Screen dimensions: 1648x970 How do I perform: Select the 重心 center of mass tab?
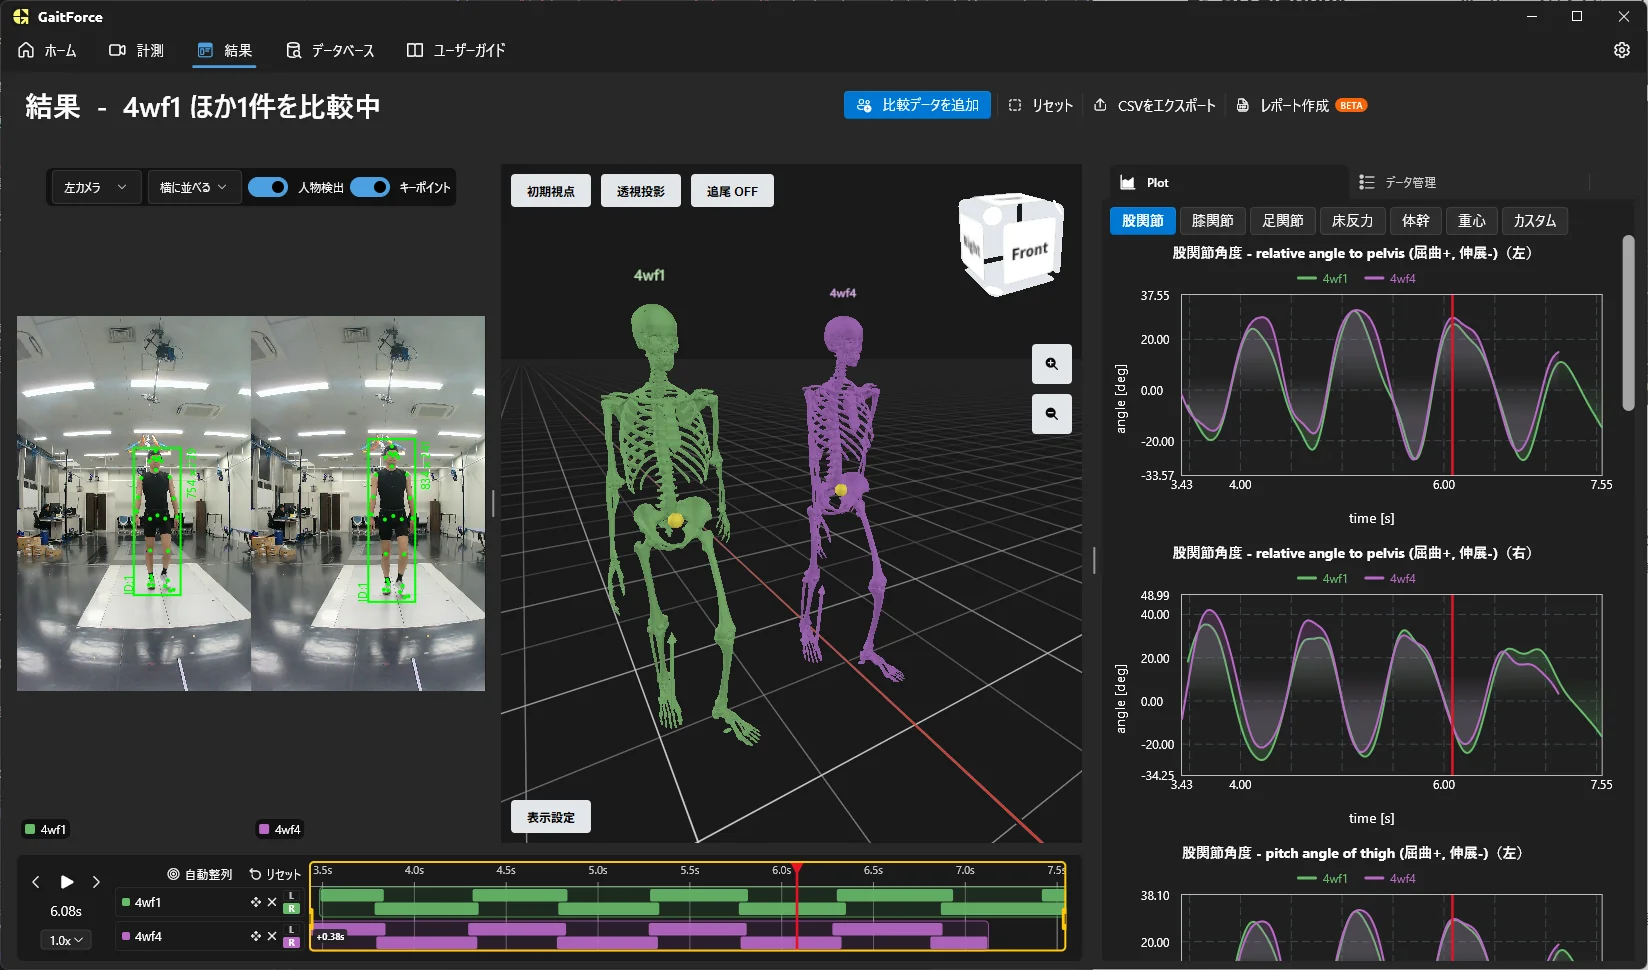1472,221
